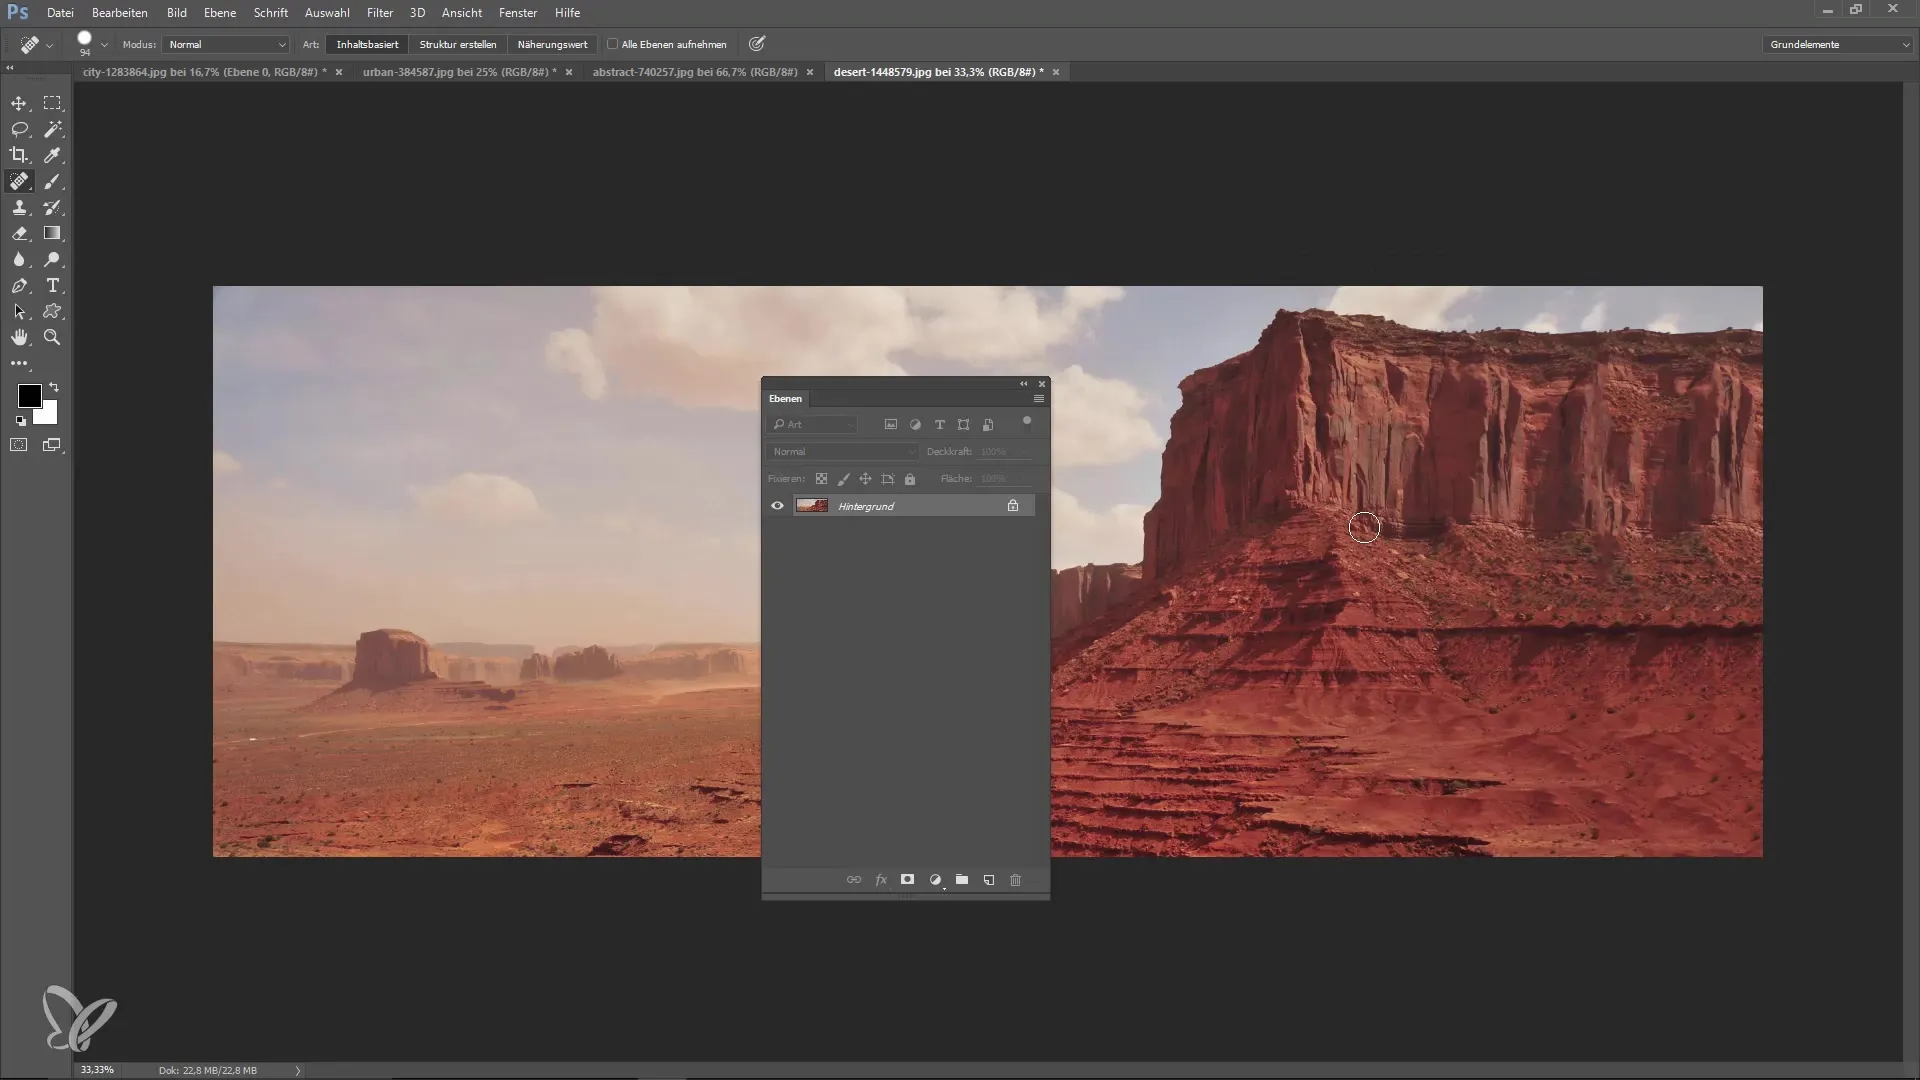Add layer style with fx icon
The width and height of the screenshot is (1920, 1080).
click(881, 880)
